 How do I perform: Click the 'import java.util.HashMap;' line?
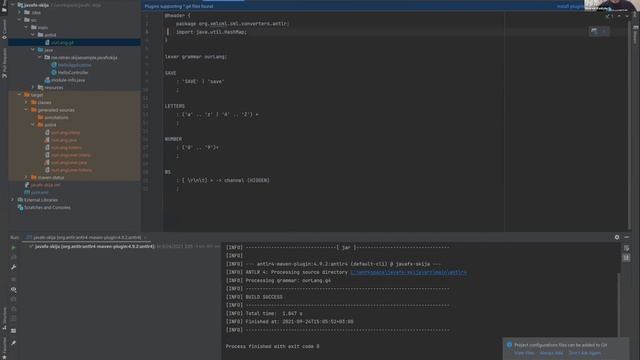211,32
